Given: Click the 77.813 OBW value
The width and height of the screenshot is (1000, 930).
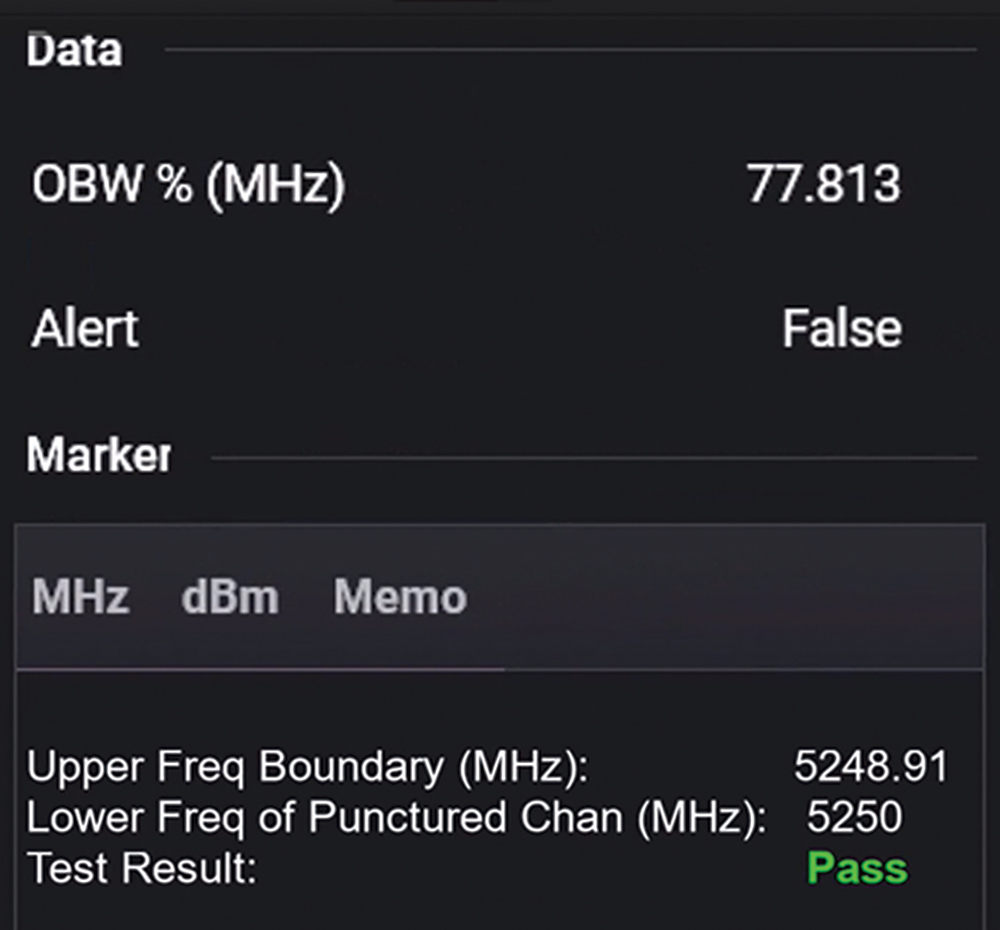Looking at the screenshot, I should coord(823,185).
